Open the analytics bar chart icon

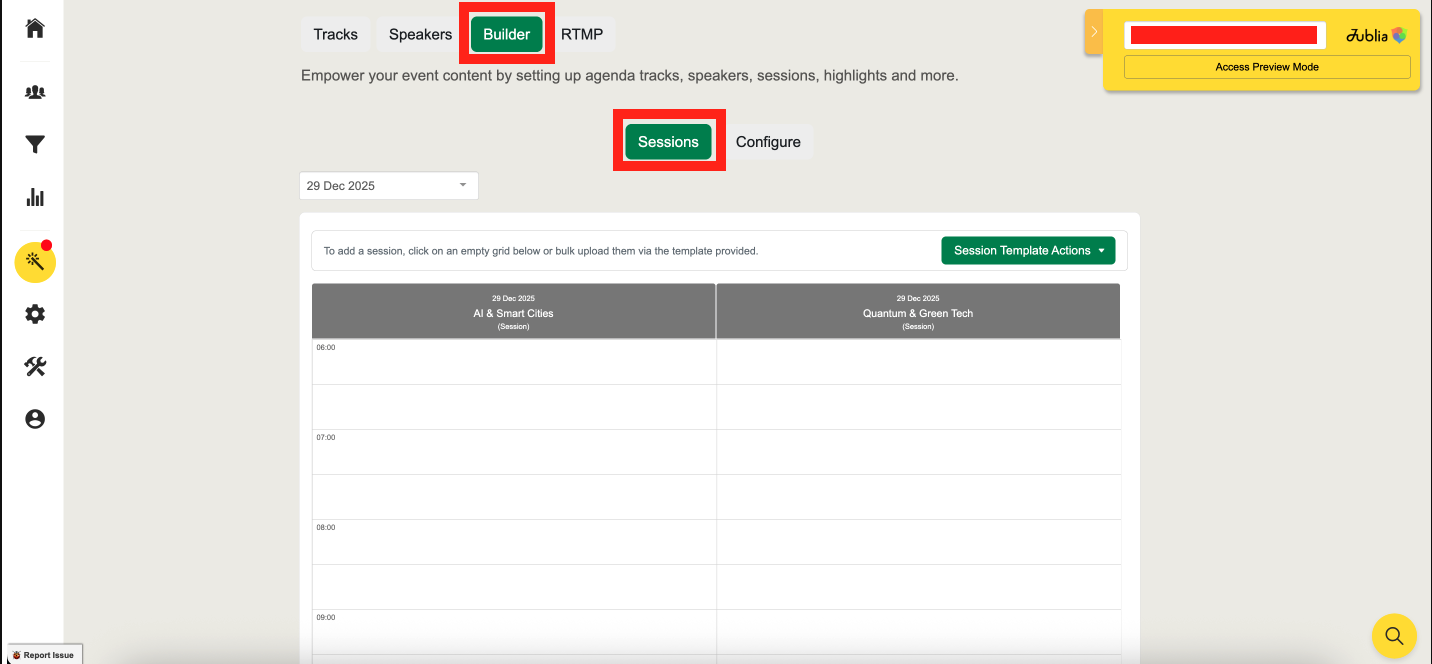[35, 196]
